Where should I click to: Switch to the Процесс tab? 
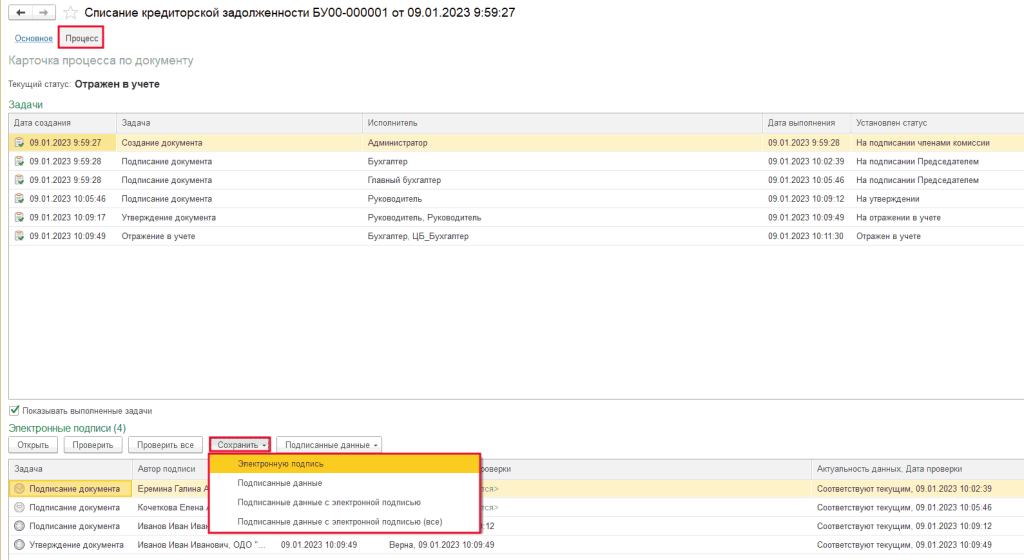tap(82, 39)
